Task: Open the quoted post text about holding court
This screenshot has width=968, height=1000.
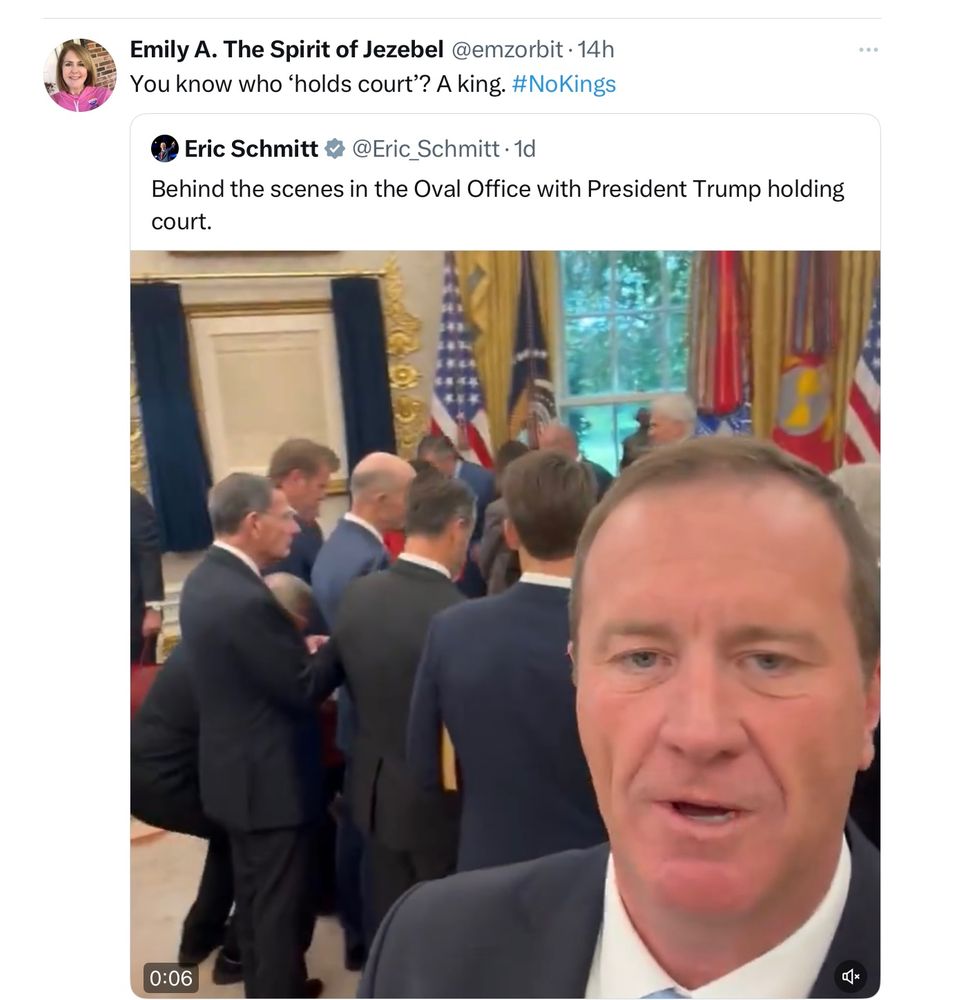Action: [497, 205]
